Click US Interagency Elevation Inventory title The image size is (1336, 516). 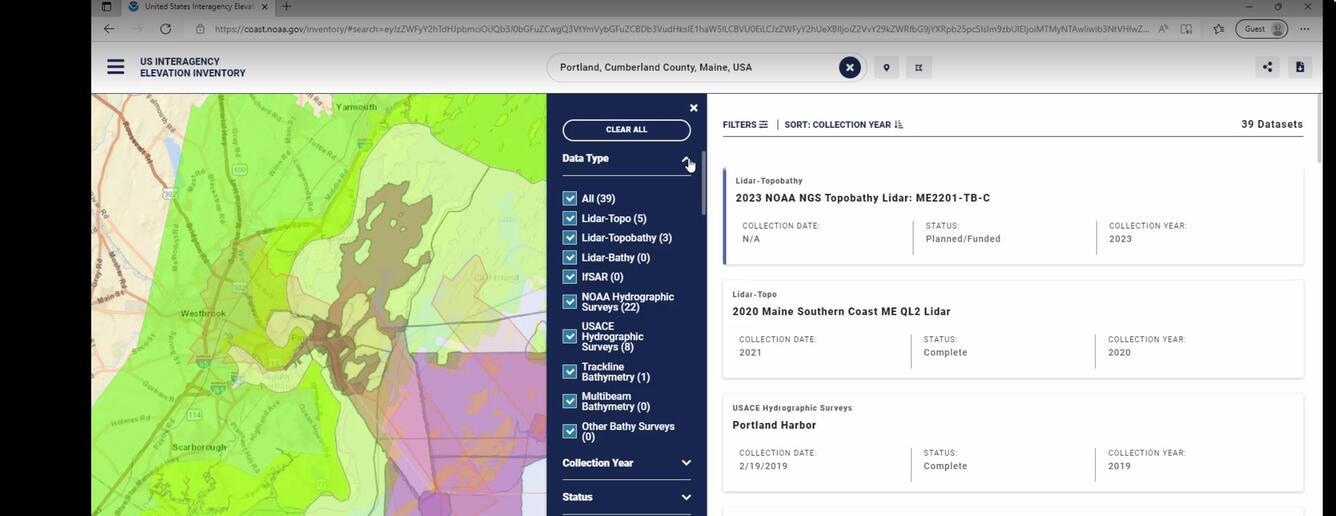[x=192, y=67]
